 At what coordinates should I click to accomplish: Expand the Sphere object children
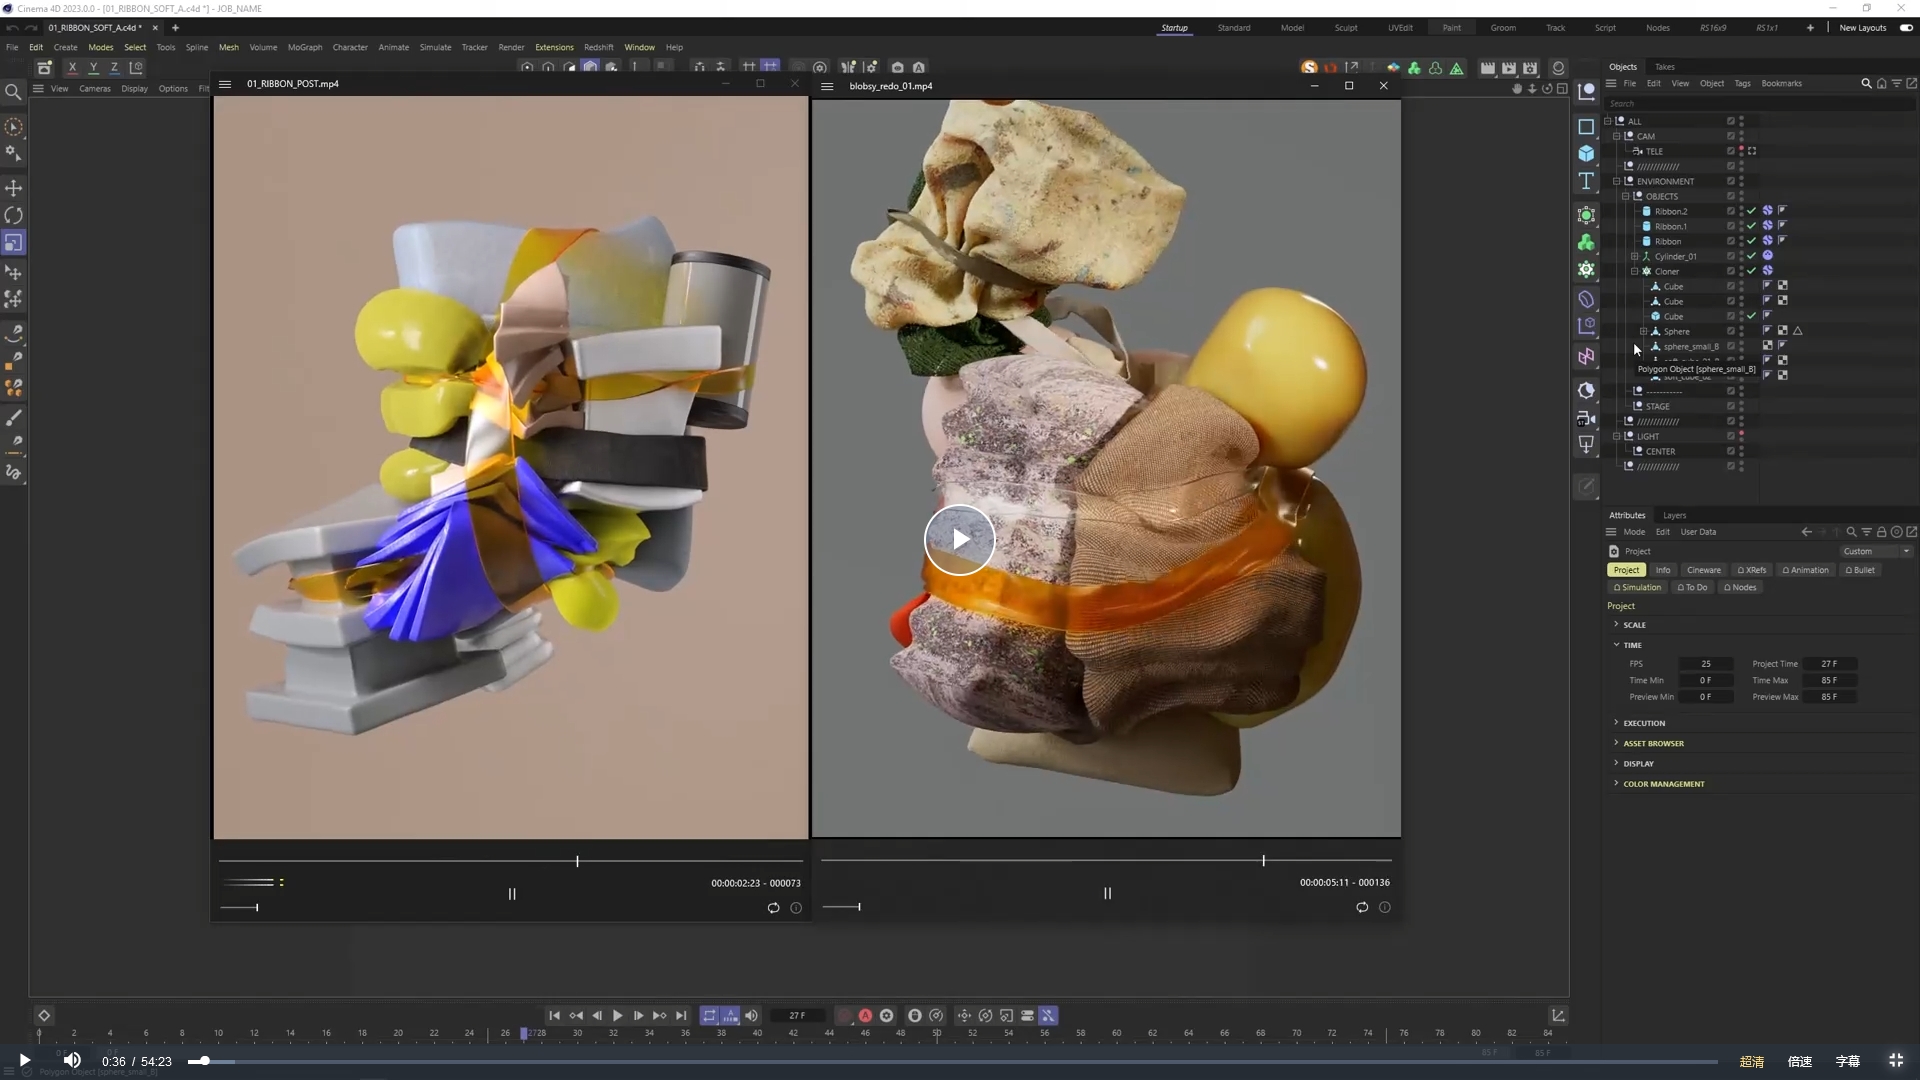tap(1643, 331)
